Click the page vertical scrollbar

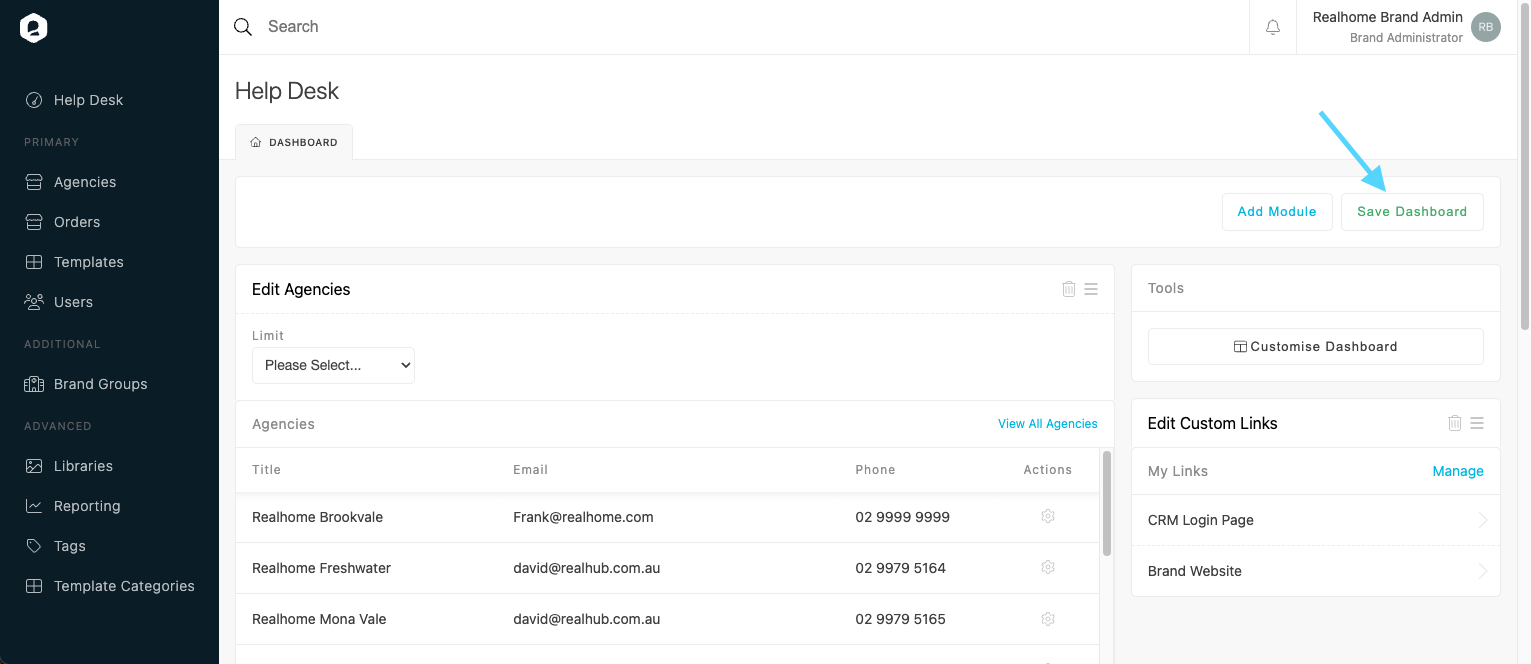point(1524,165)
